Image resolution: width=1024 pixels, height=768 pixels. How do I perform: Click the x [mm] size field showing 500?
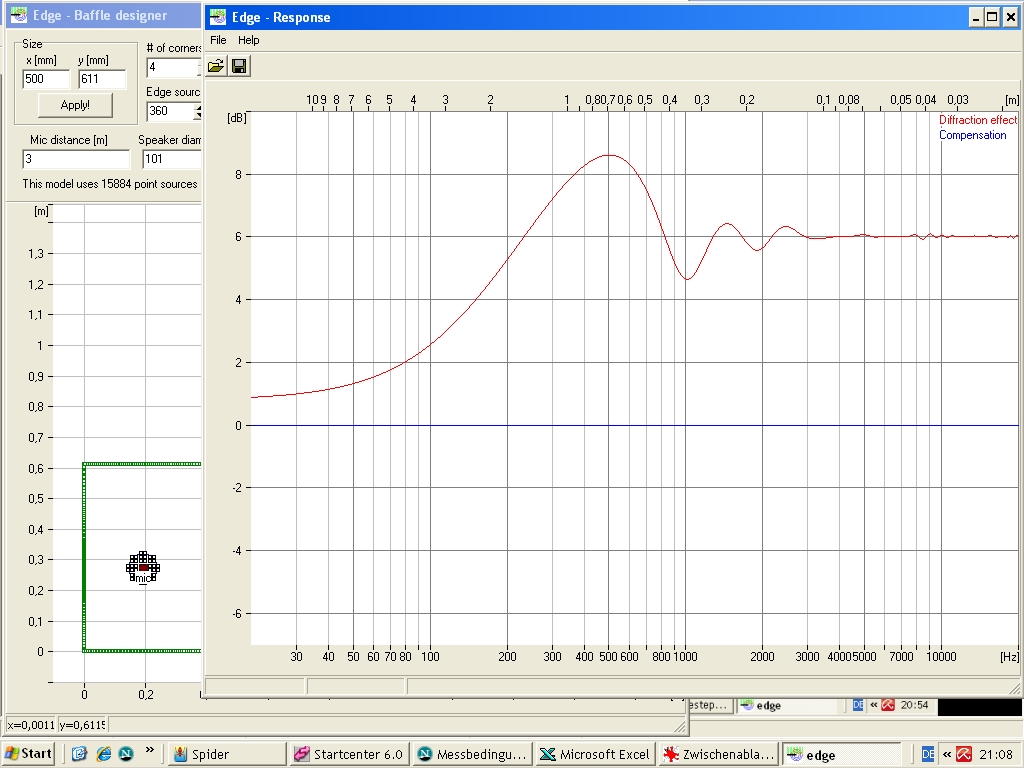[46, 79]
